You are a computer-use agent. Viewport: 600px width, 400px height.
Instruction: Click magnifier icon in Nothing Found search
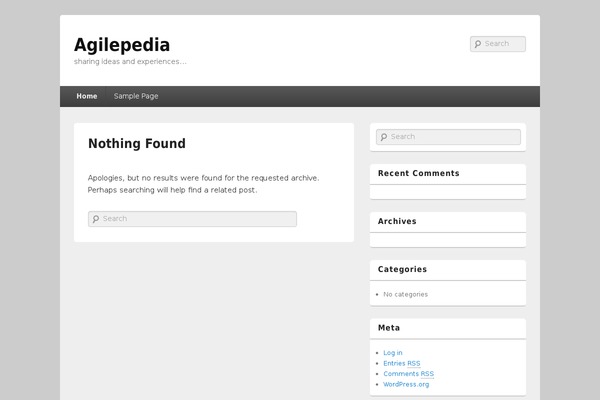click(95, 219)
